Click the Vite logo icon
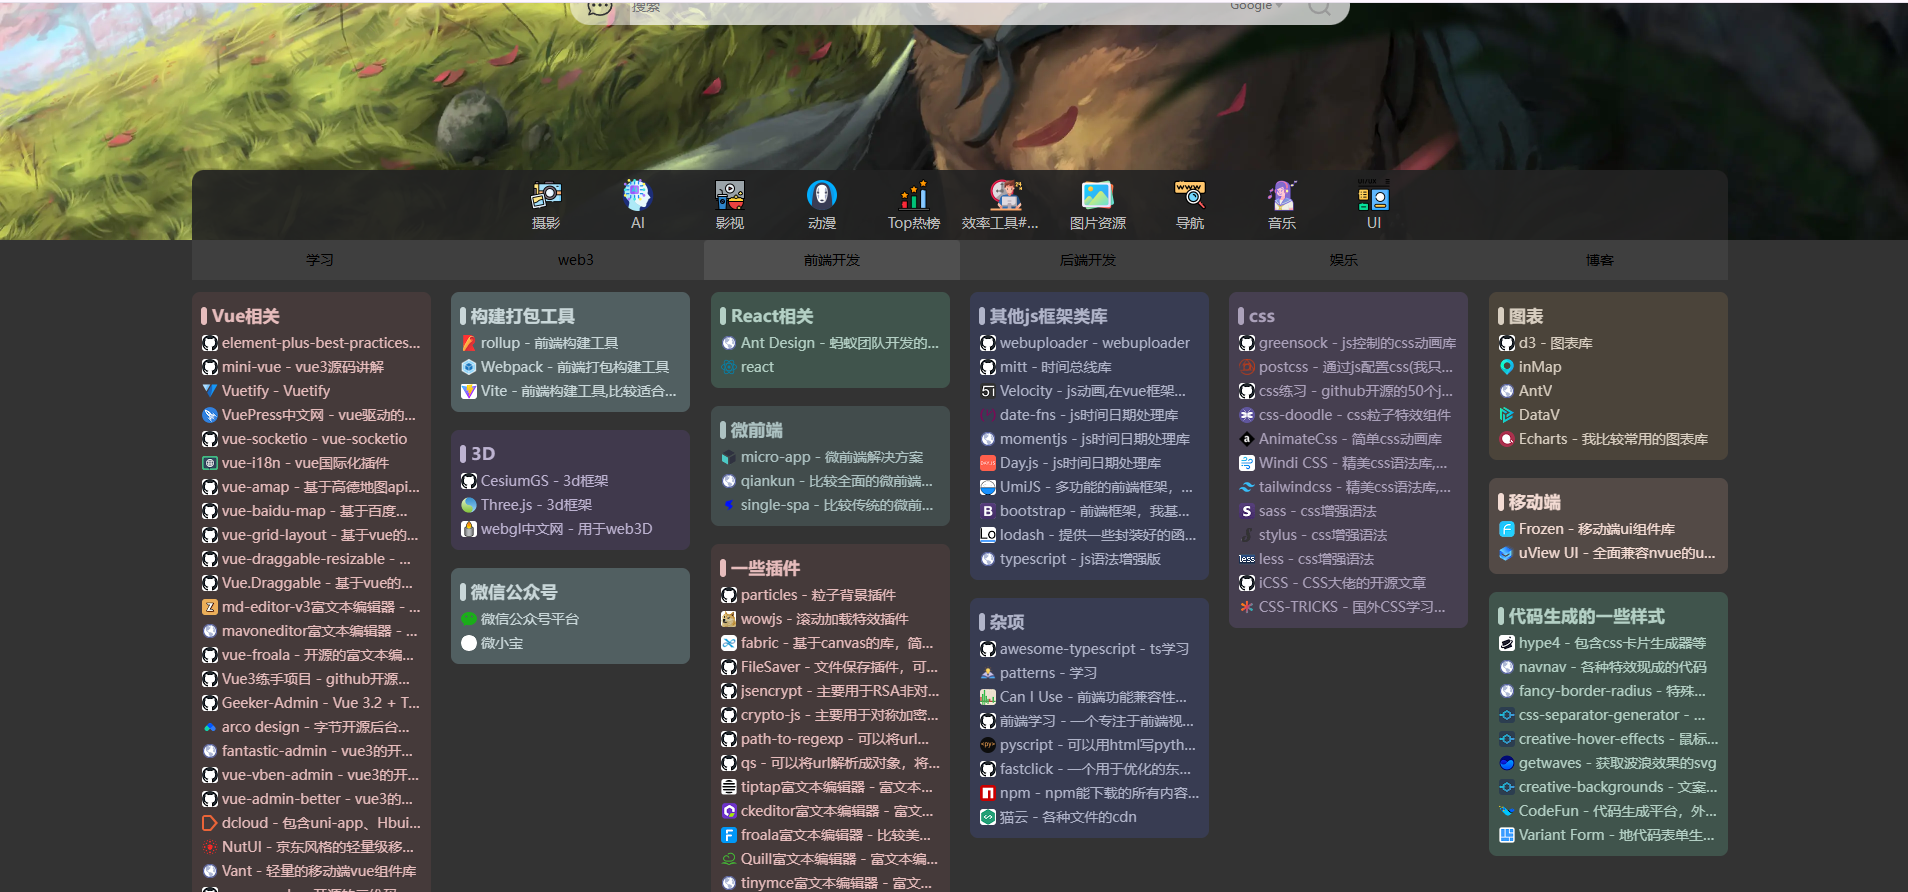 pos(469,391)
